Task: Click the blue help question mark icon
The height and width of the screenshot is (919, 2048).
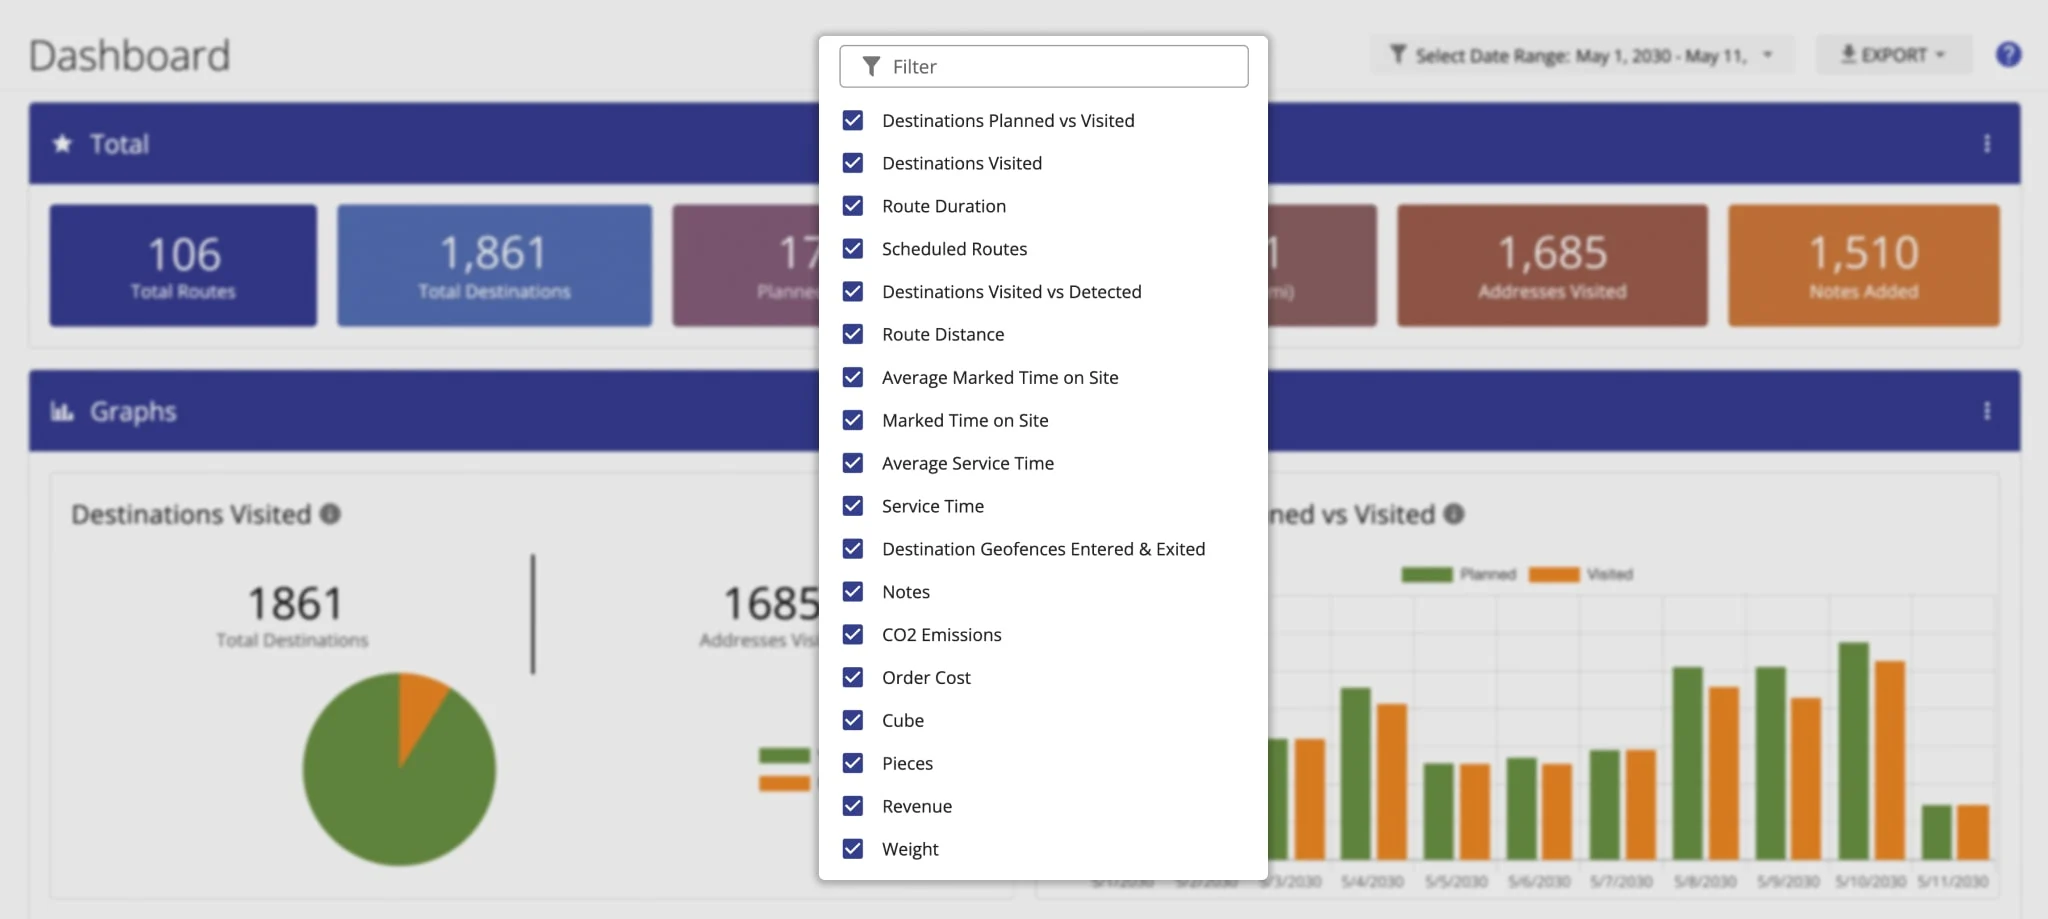Action: tap(2008, 55)
